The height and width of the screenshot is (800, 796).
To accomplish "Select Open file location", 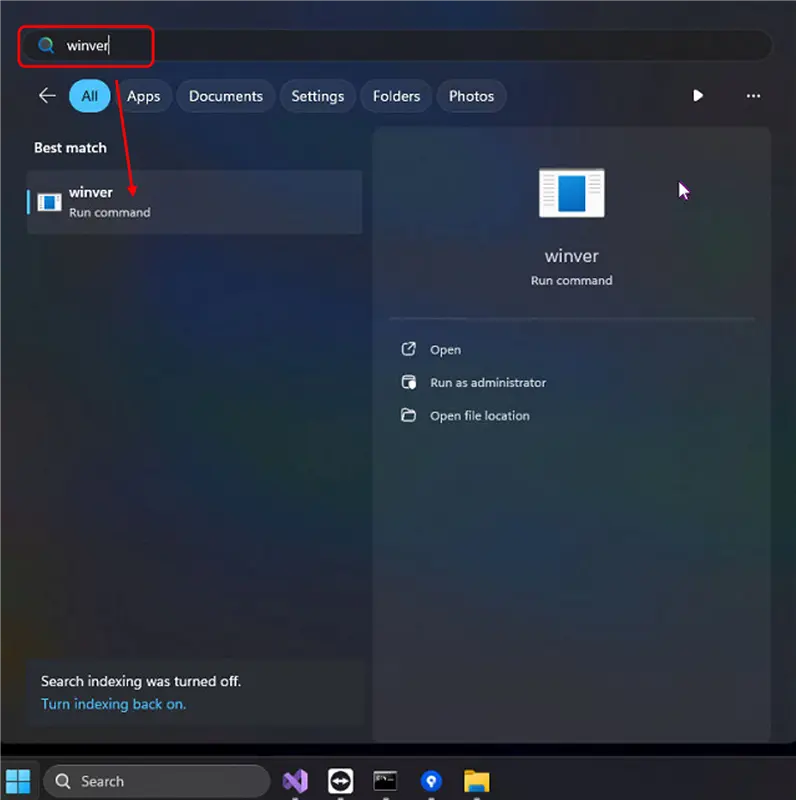I will [480, 416].
